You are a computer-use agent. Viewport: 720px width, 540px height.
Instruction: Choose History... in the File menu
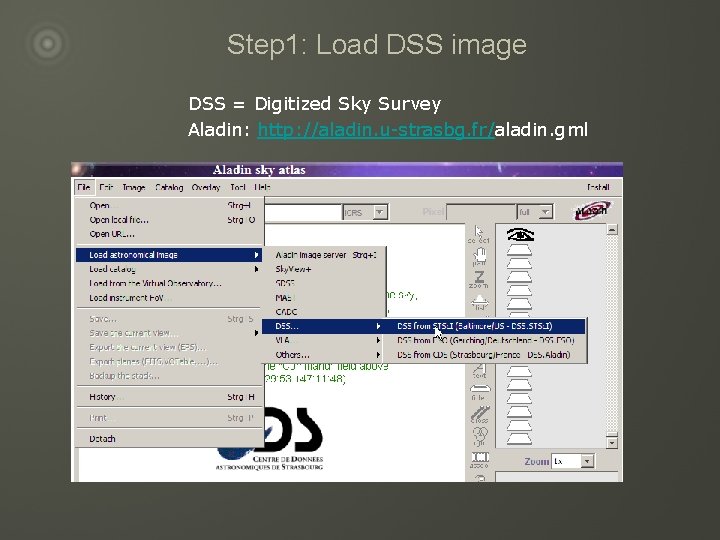pyautogui.click(x=169, y=397)
